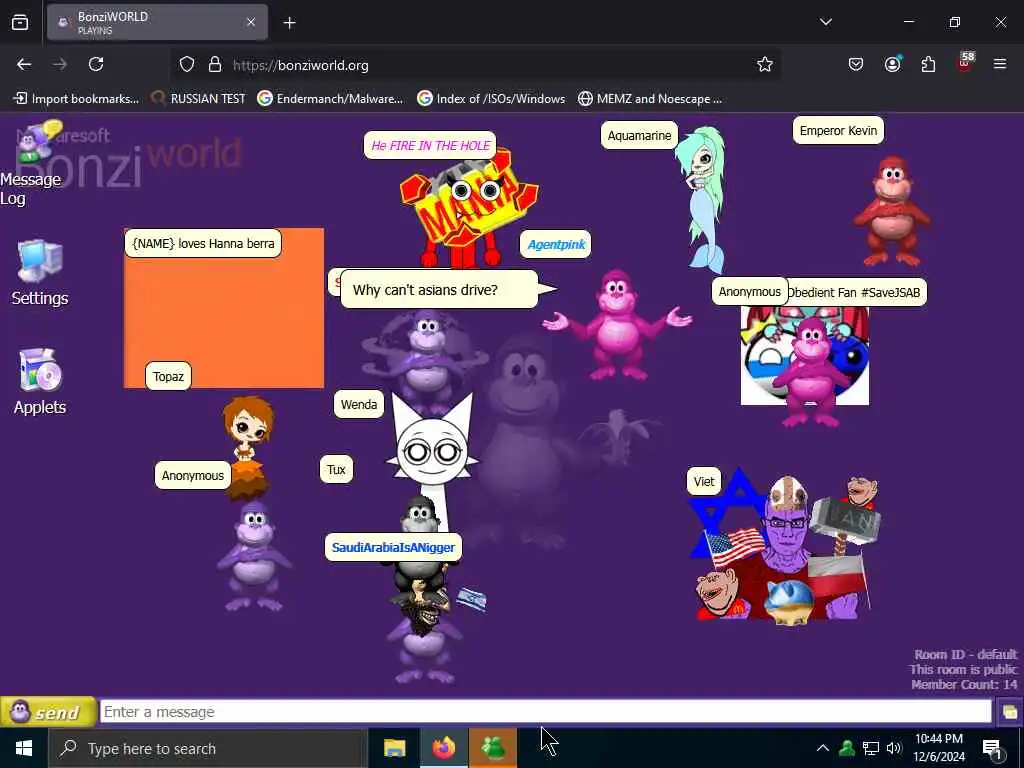
Task: Open the Applets desktop icon
Action: (40, 382)
